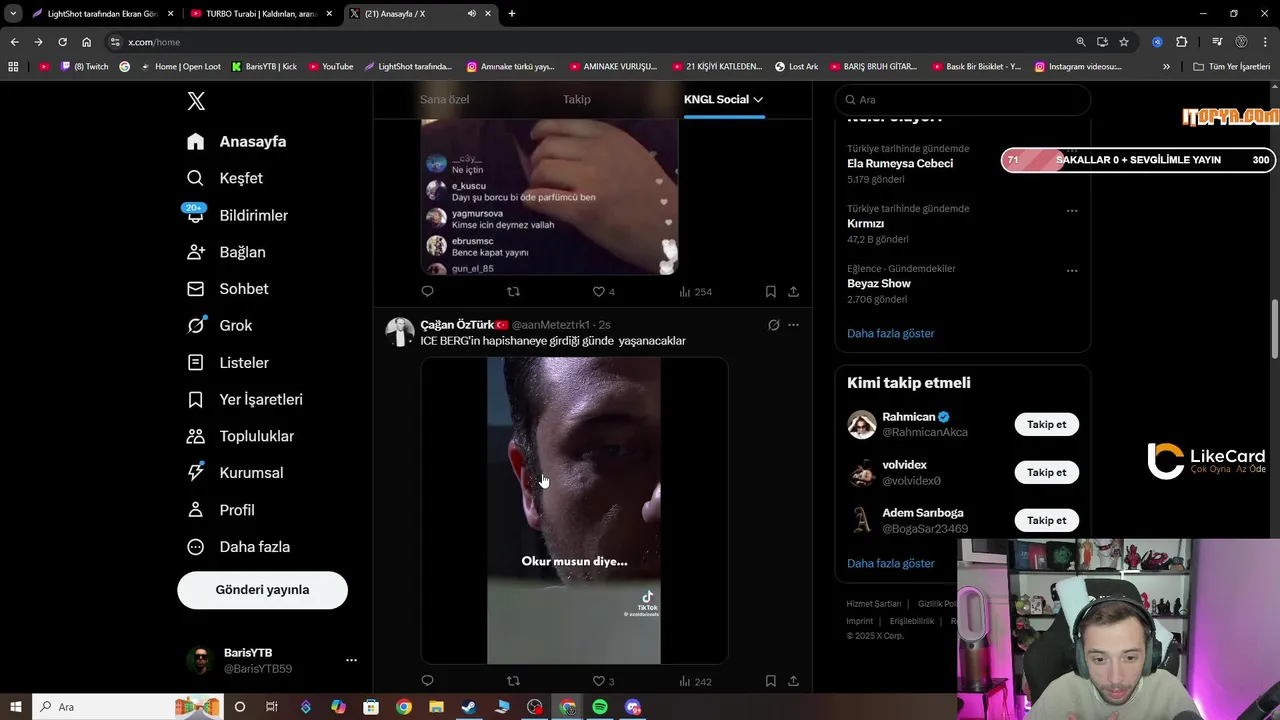Follow Adem Sarıboga with Takip et

pyautogui.click(x=1046, y=520)
